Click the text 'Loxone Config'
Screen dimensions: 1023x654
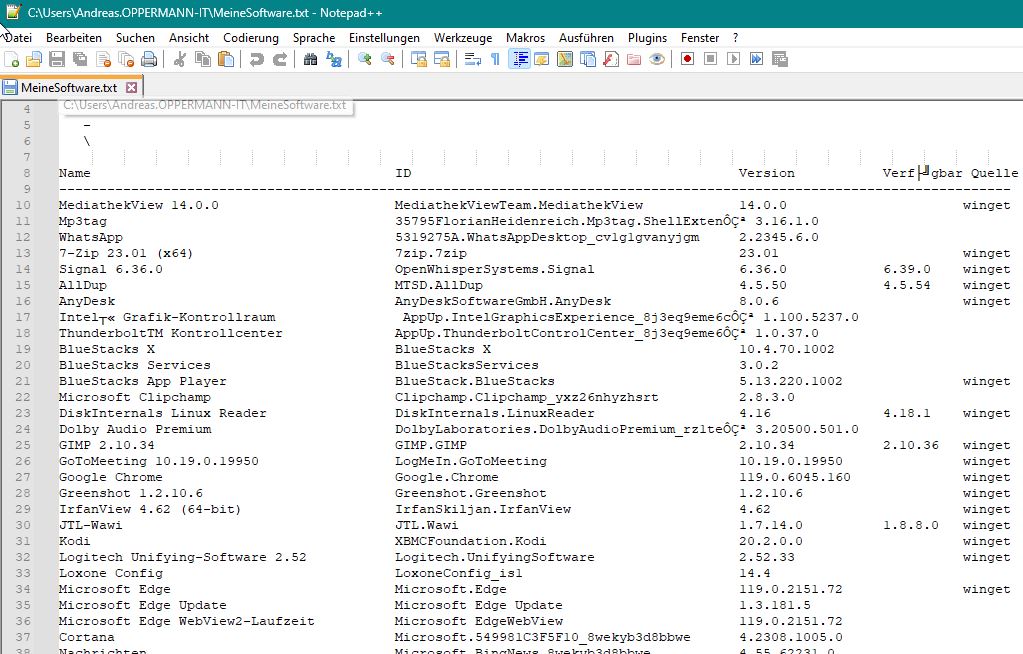[111, 573]
